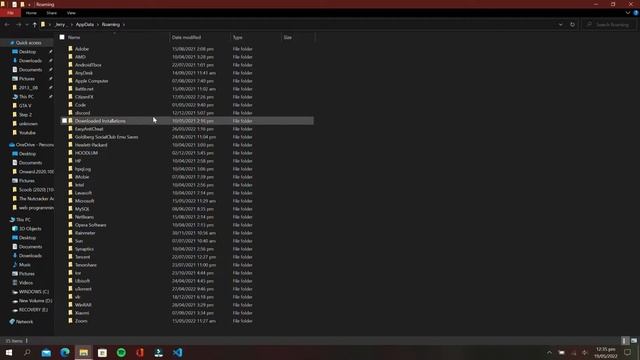Open the AnyDesk folder icon

click(70, 73)
